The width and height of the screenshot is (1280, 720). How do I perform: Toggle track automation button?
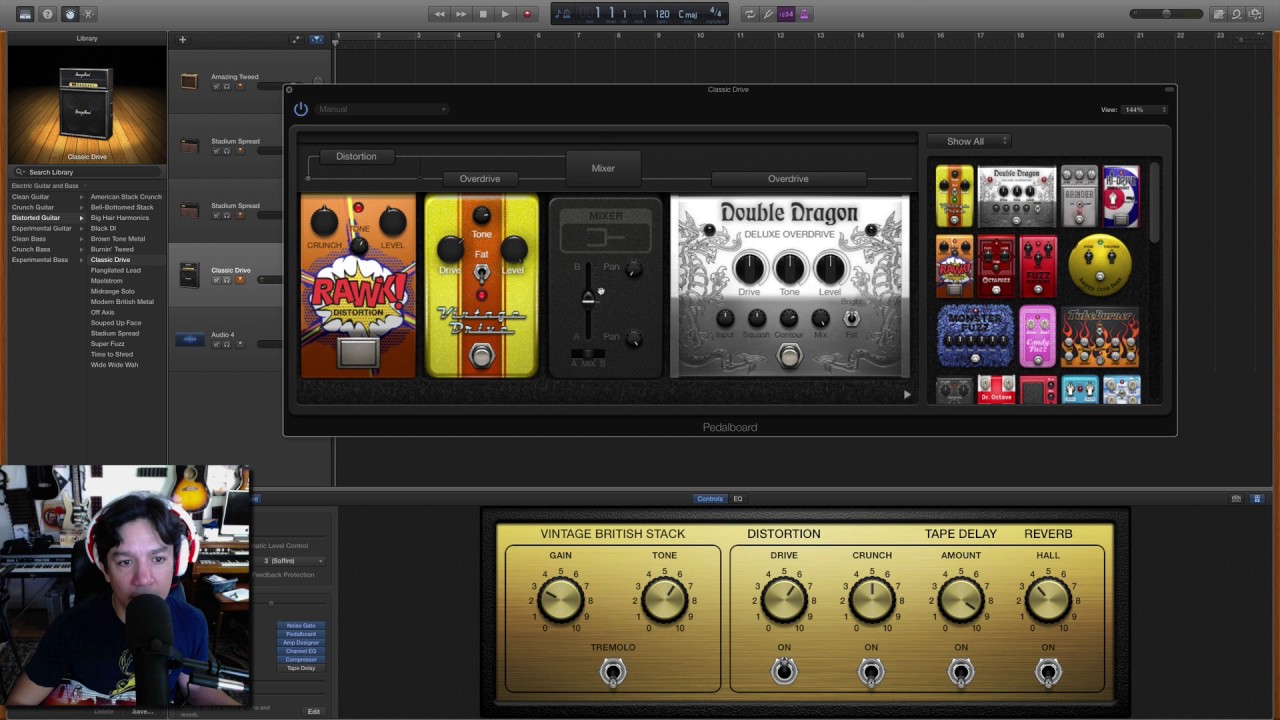pyautogui.click(x=296, y=40)
